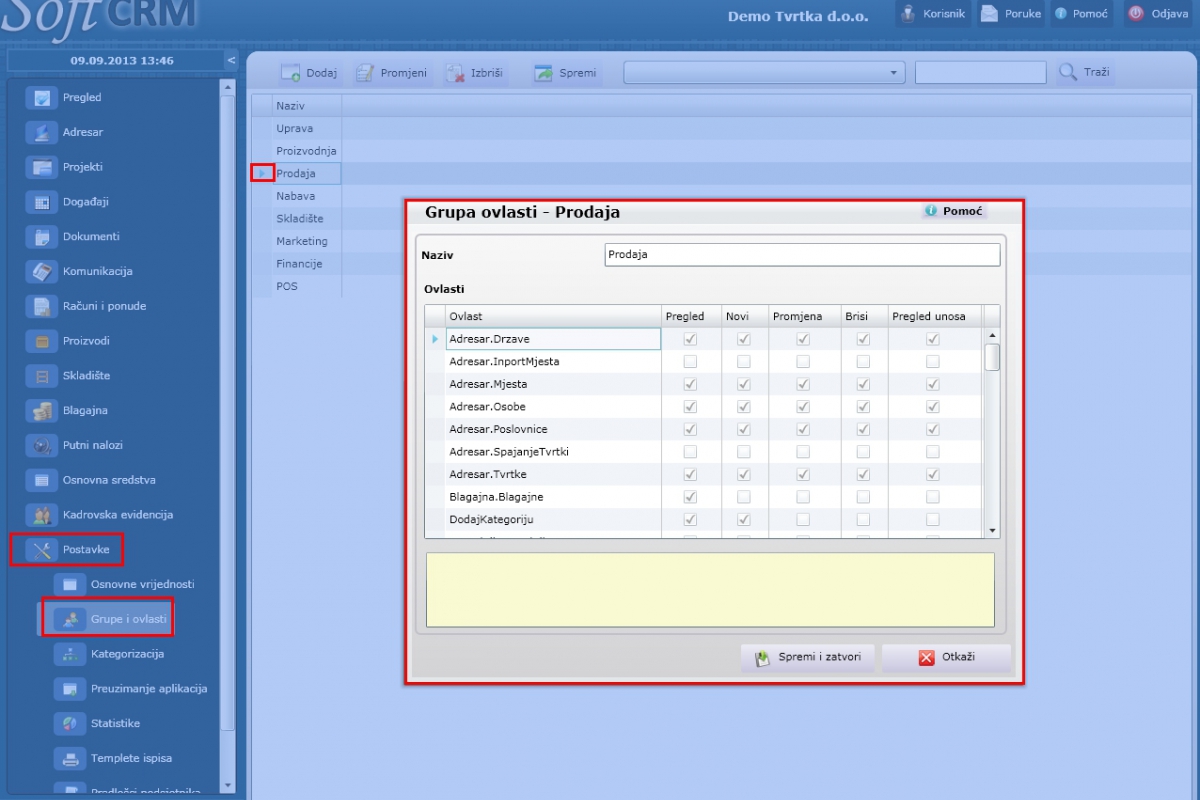Click the Izbriši toolbar button
The width and height of the screenshot is (1200, 800).
click(x=474, y=73)
